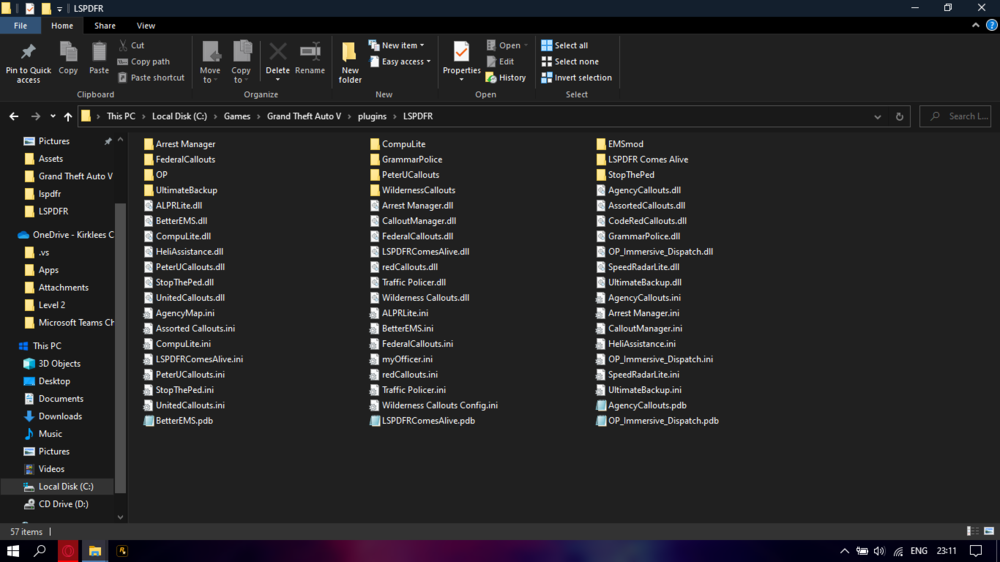Open taskbar search magnifier

click(40, 551)
